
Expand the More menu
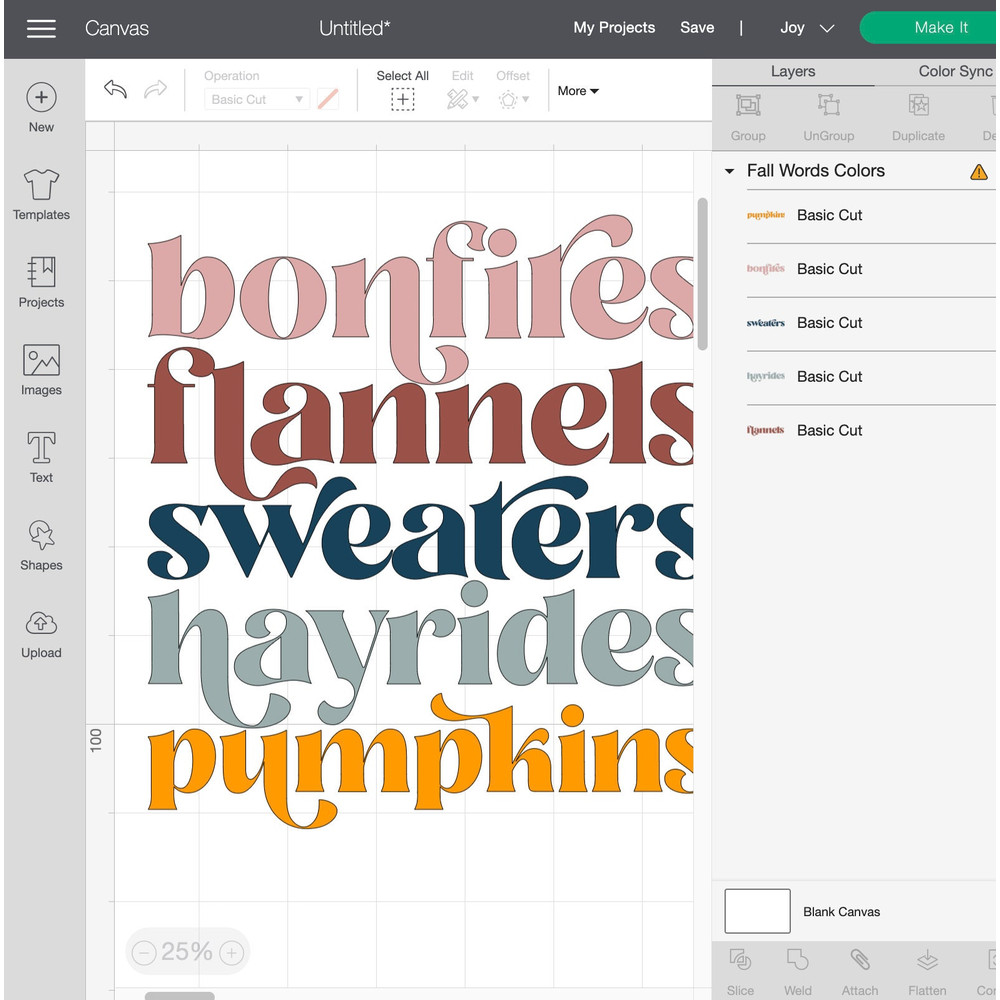[x=577, y=91]
